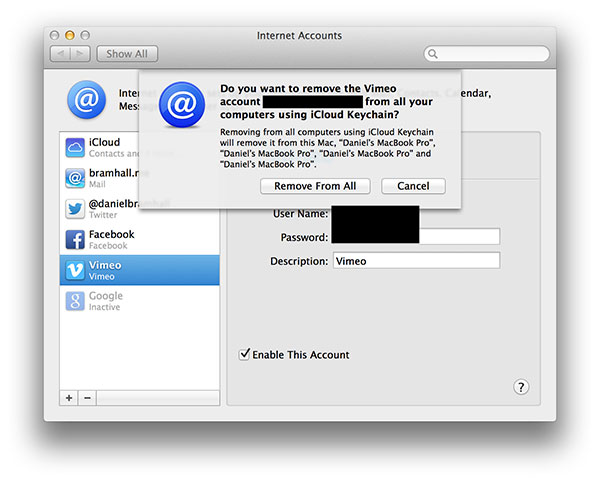Click the iCloud cloud icon in accounts list
Image resolution: width=600 pixels, height=482 pixels.
tap(75, 148)
